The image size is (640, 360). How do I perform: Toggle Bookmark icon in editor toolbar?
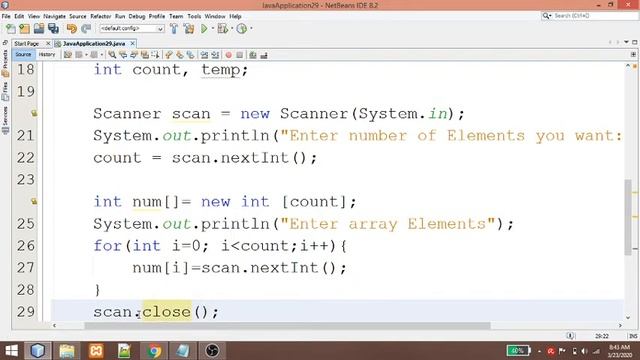190,55
